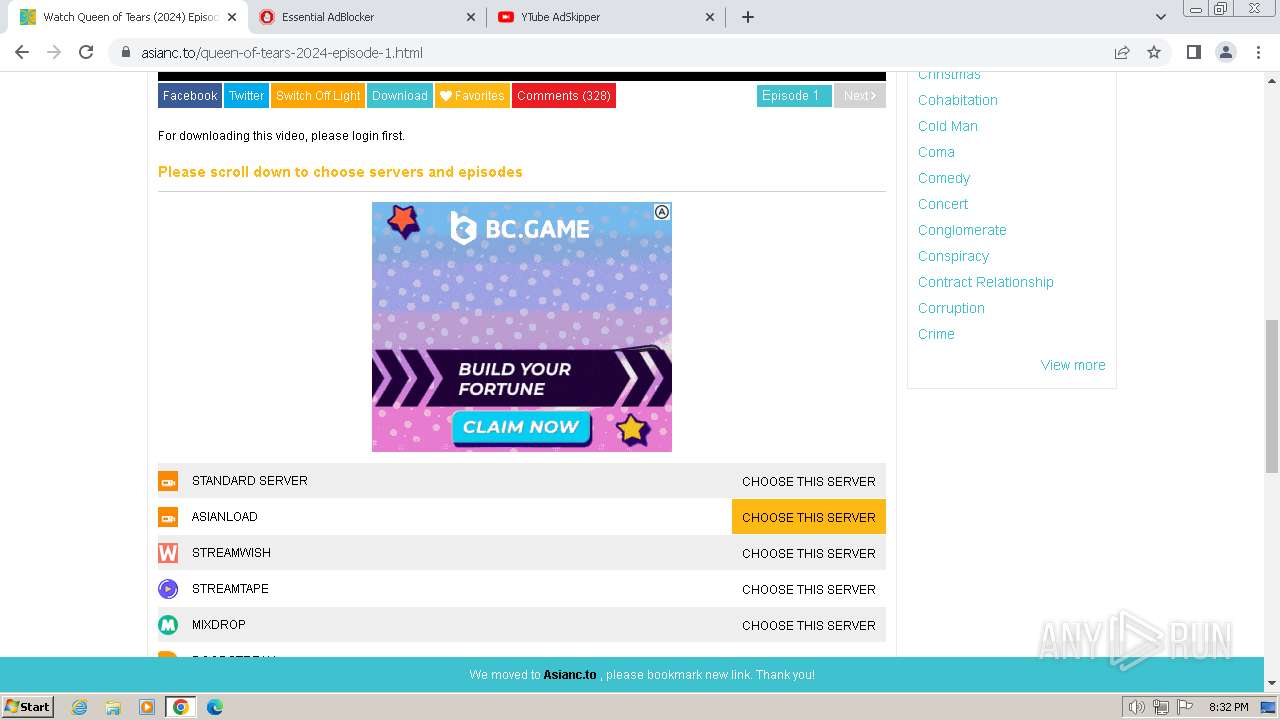Viewport: 1280px width, 720px height.
Task: Select the STREAMTAPE purple play icon
Action: [168, 589]
